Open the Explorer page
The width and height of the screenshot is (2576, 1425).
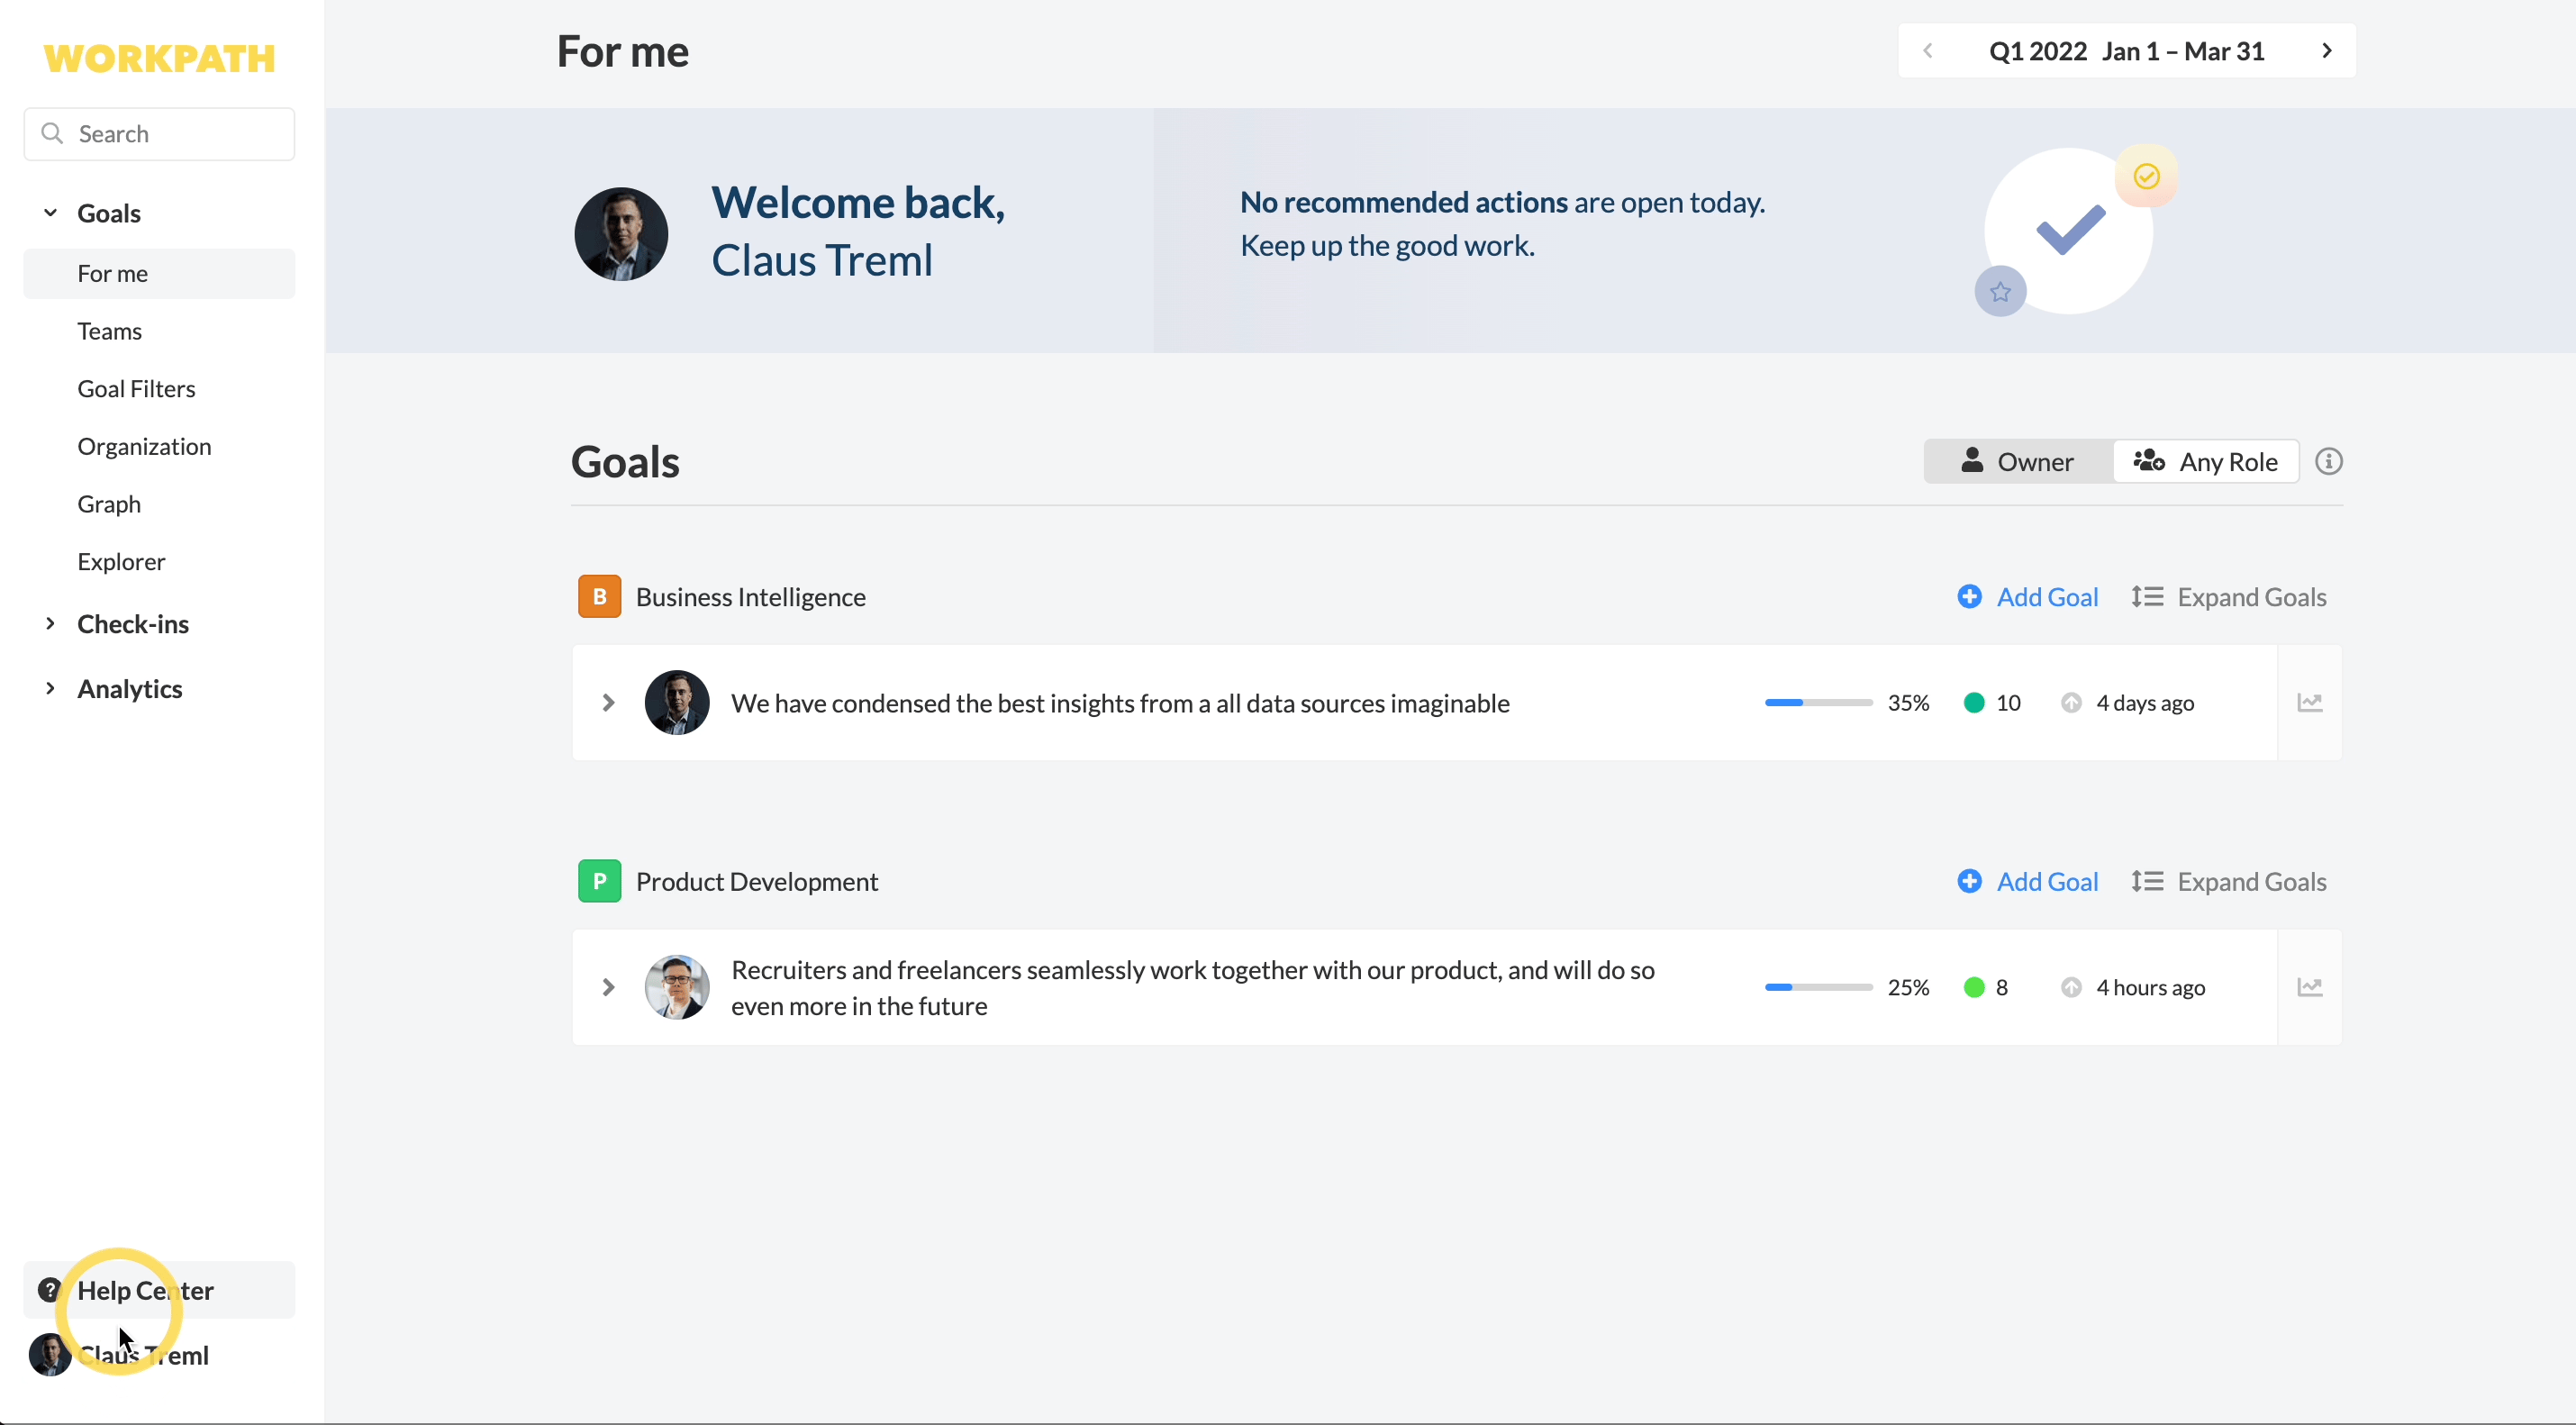pyautogui.click(x=121, y=562)
